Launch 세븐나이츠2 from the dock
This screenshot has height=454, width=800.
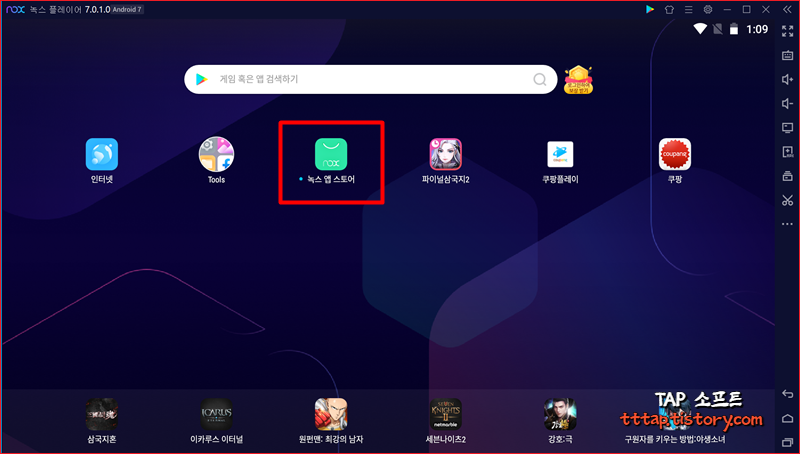tap(445, 414)
